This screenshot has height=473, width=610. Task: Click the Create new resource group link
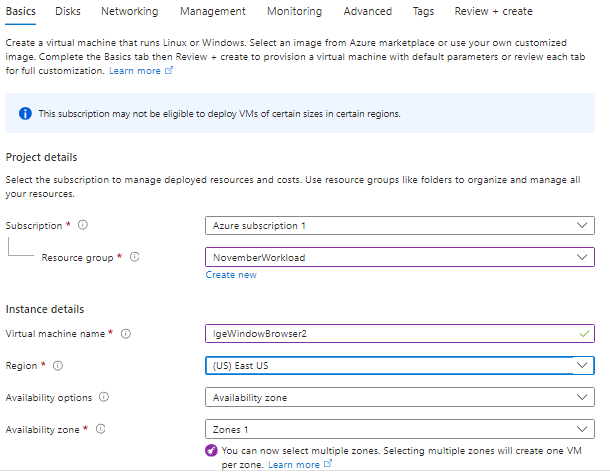point(231,275)
